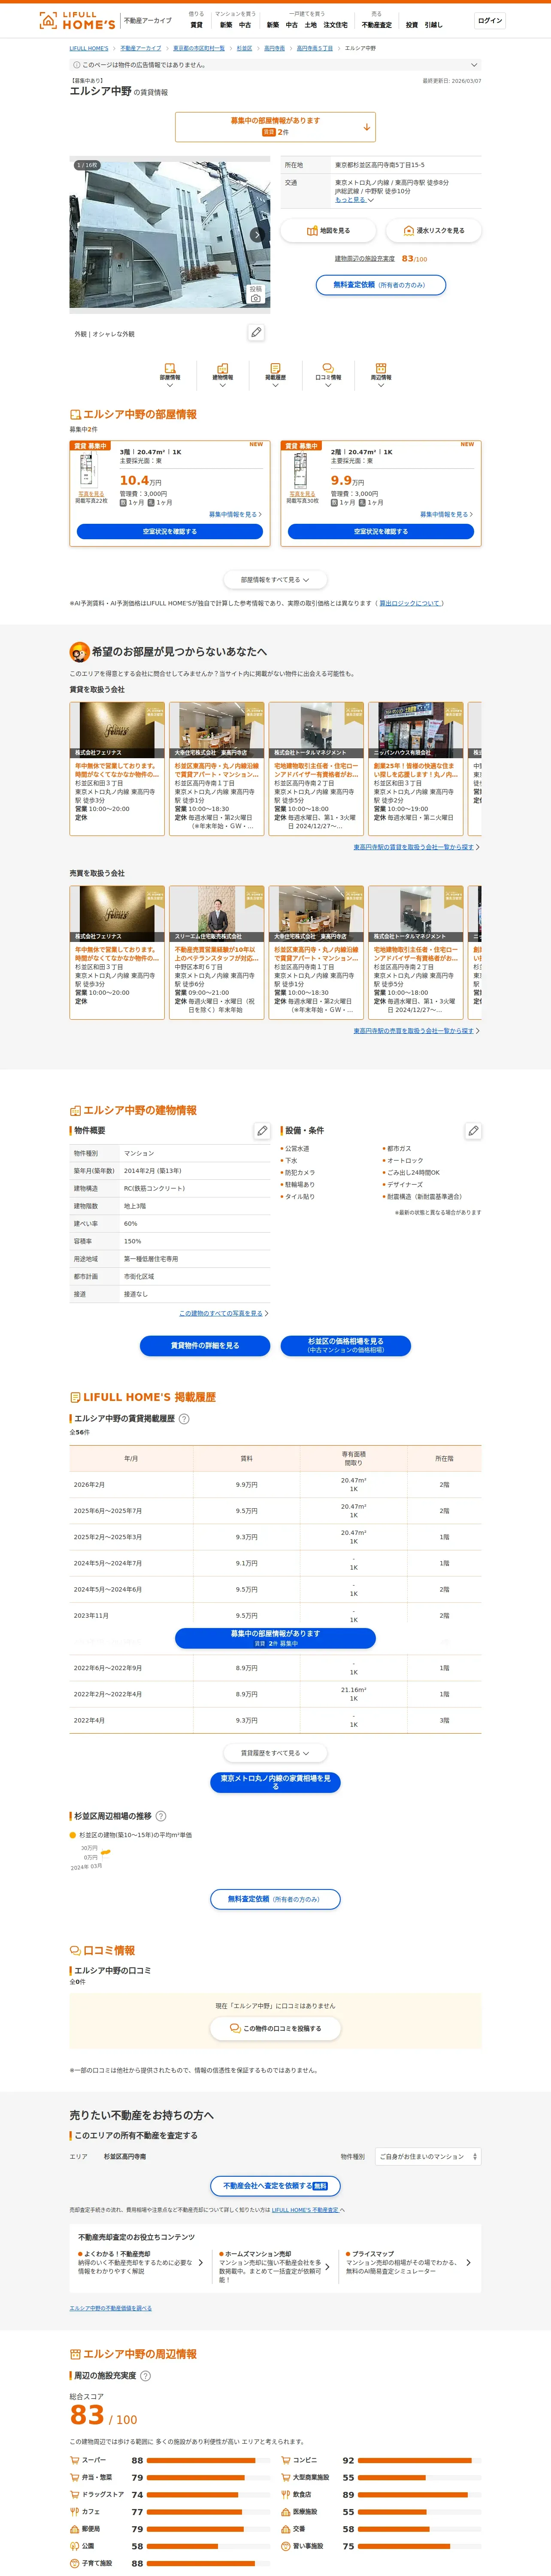Expand '賃貸履歴をすべて見る'

[275, 1753]
